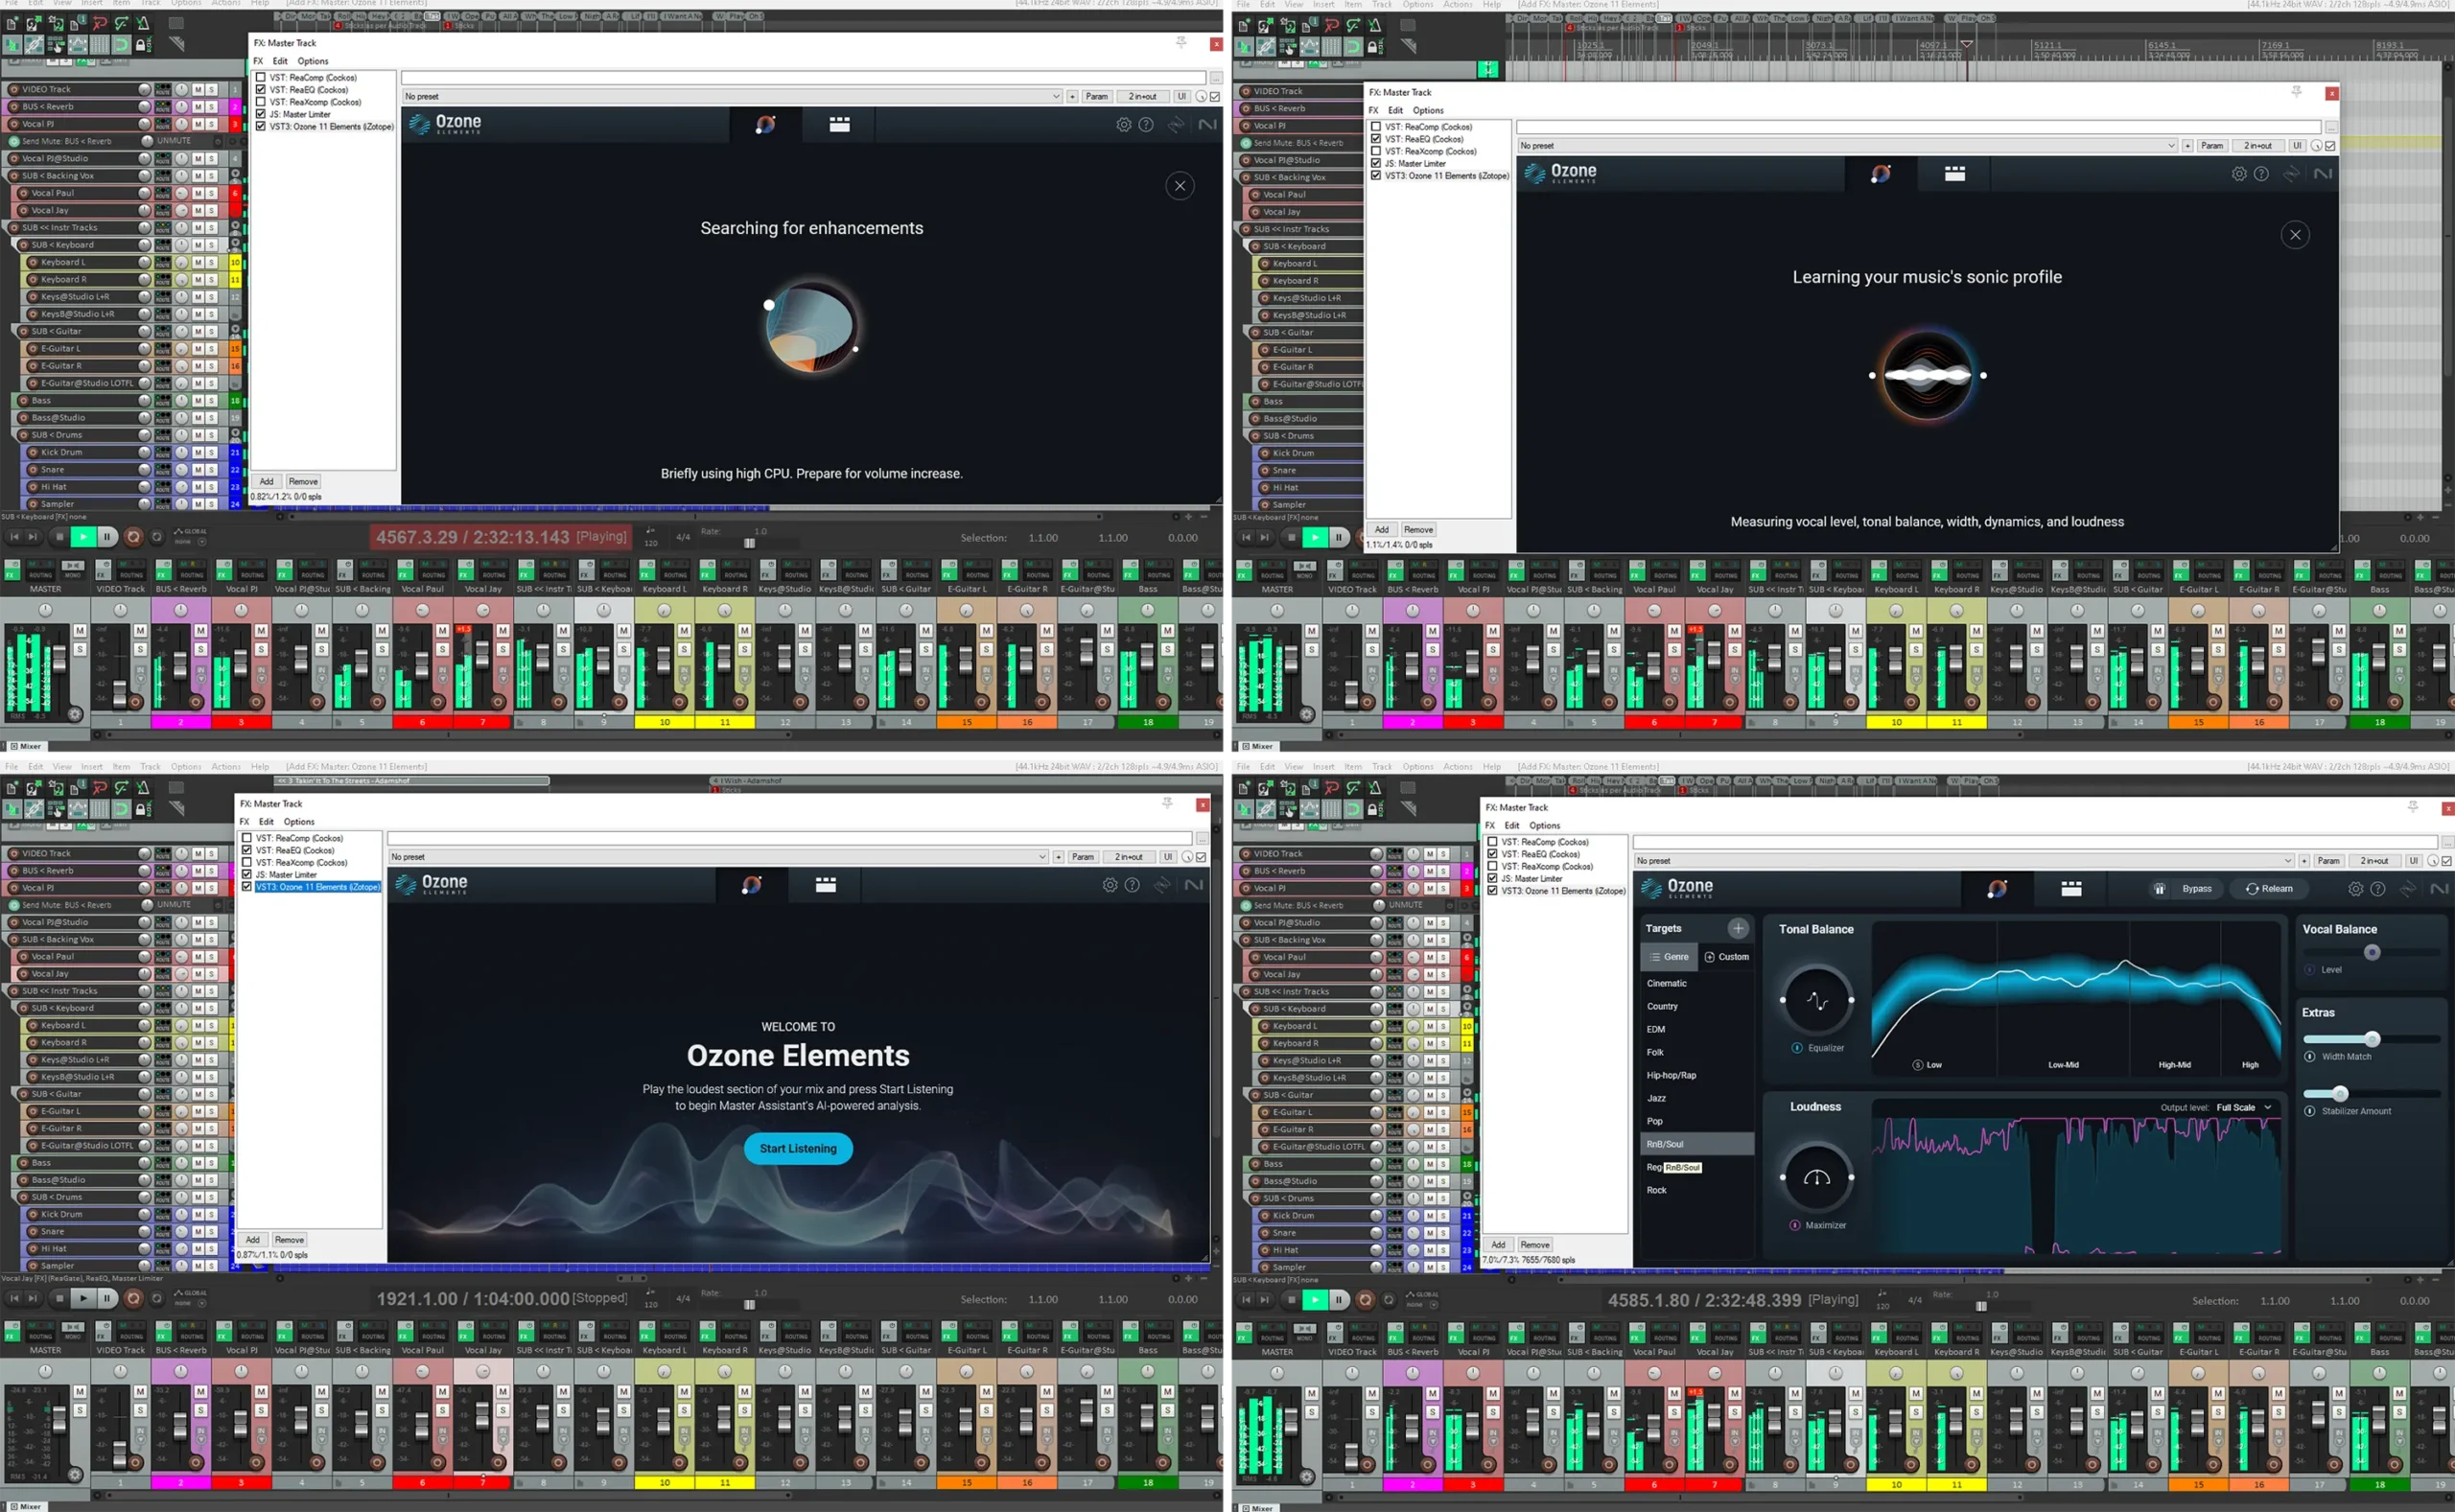Enable VST ReaComp checkbox in Tonal Balance screenshot

point(1492,841)
